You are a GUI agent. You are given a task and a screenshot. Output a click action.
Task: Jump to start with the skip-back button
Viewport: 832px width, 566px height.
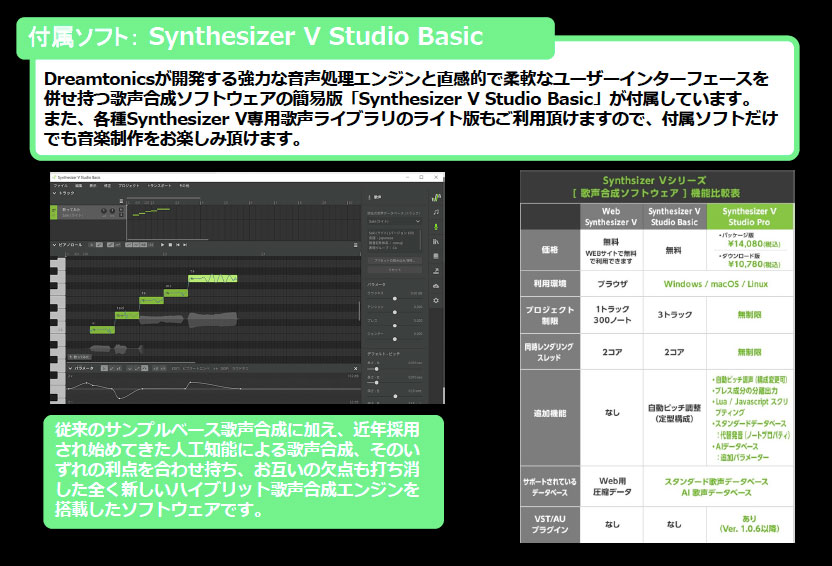tap(178, 245)
